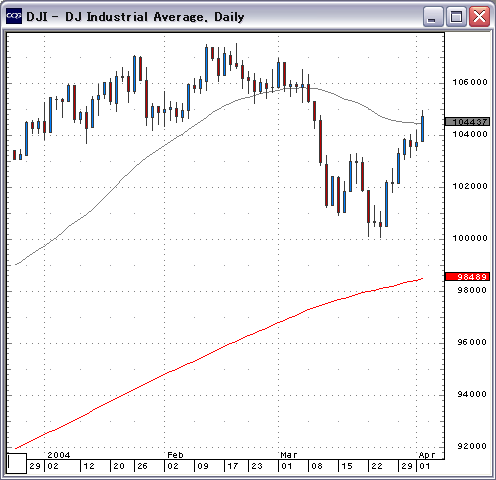Click the Mar month label on time axis
The height and width of the screenshot is (480, 496).
pos(289,455)
